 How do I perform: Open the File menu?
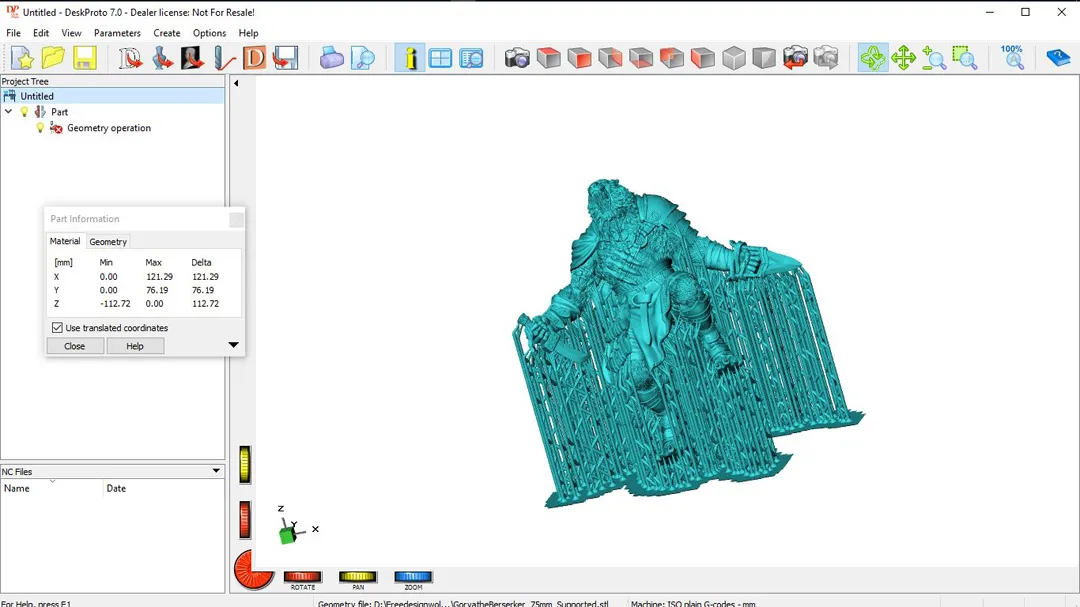point(13,33)
